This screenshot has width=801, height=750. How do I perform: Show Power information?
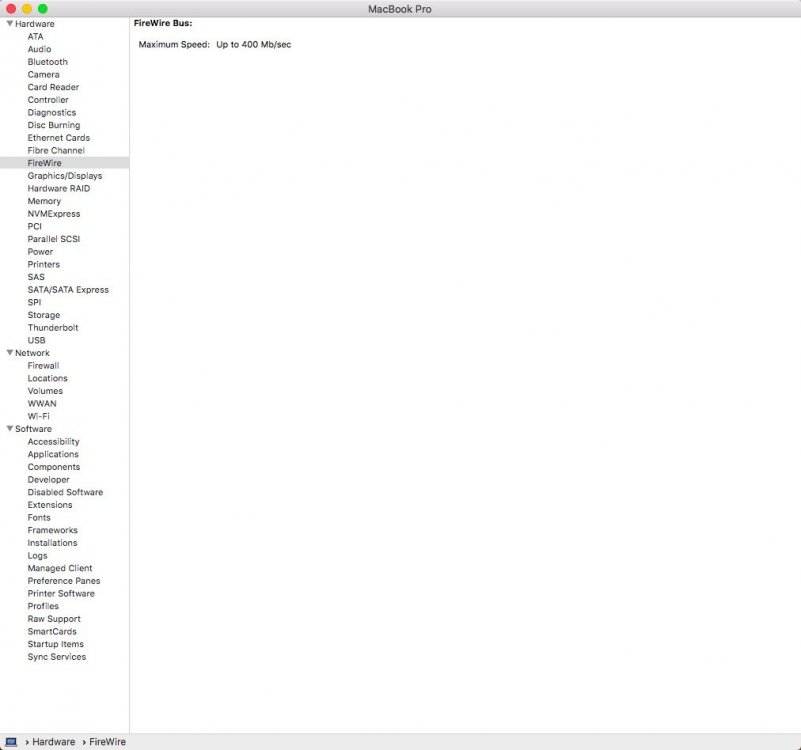coord(40,252)
